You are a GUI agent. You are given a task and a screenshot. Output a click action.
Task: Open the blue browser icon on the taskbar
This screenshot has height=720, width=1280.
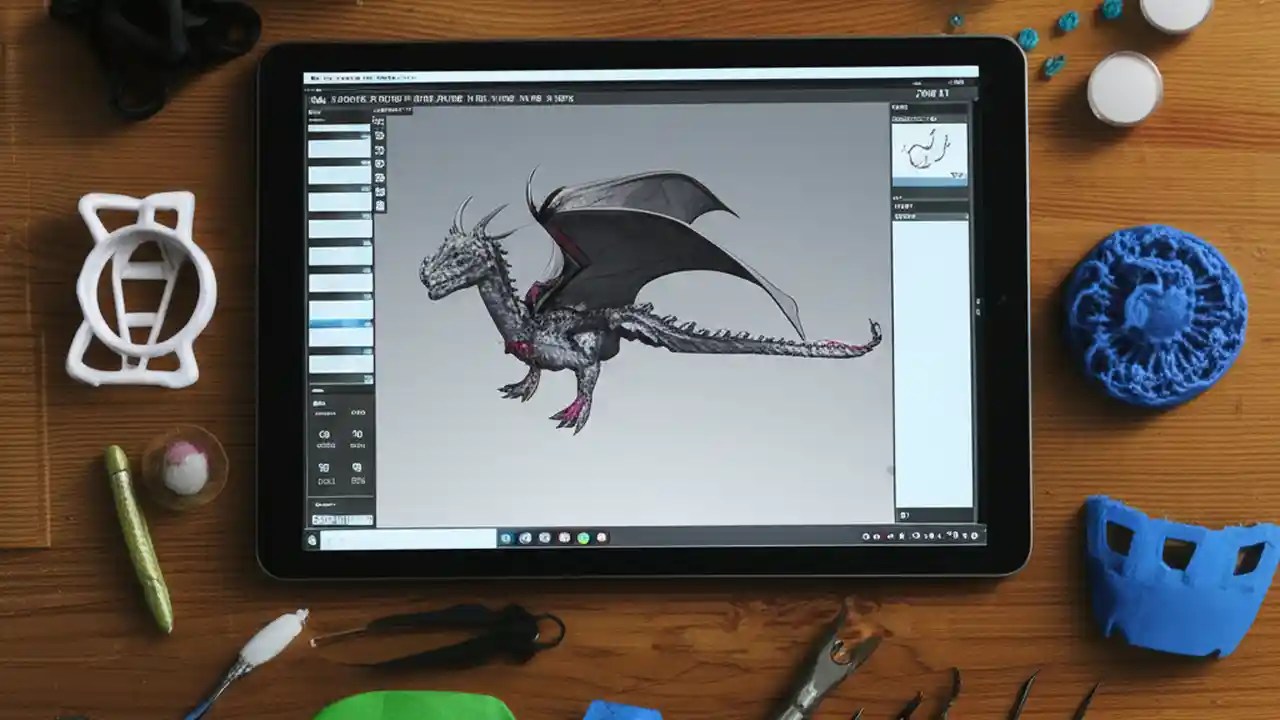pyautogui.click(x=504, y=537)
